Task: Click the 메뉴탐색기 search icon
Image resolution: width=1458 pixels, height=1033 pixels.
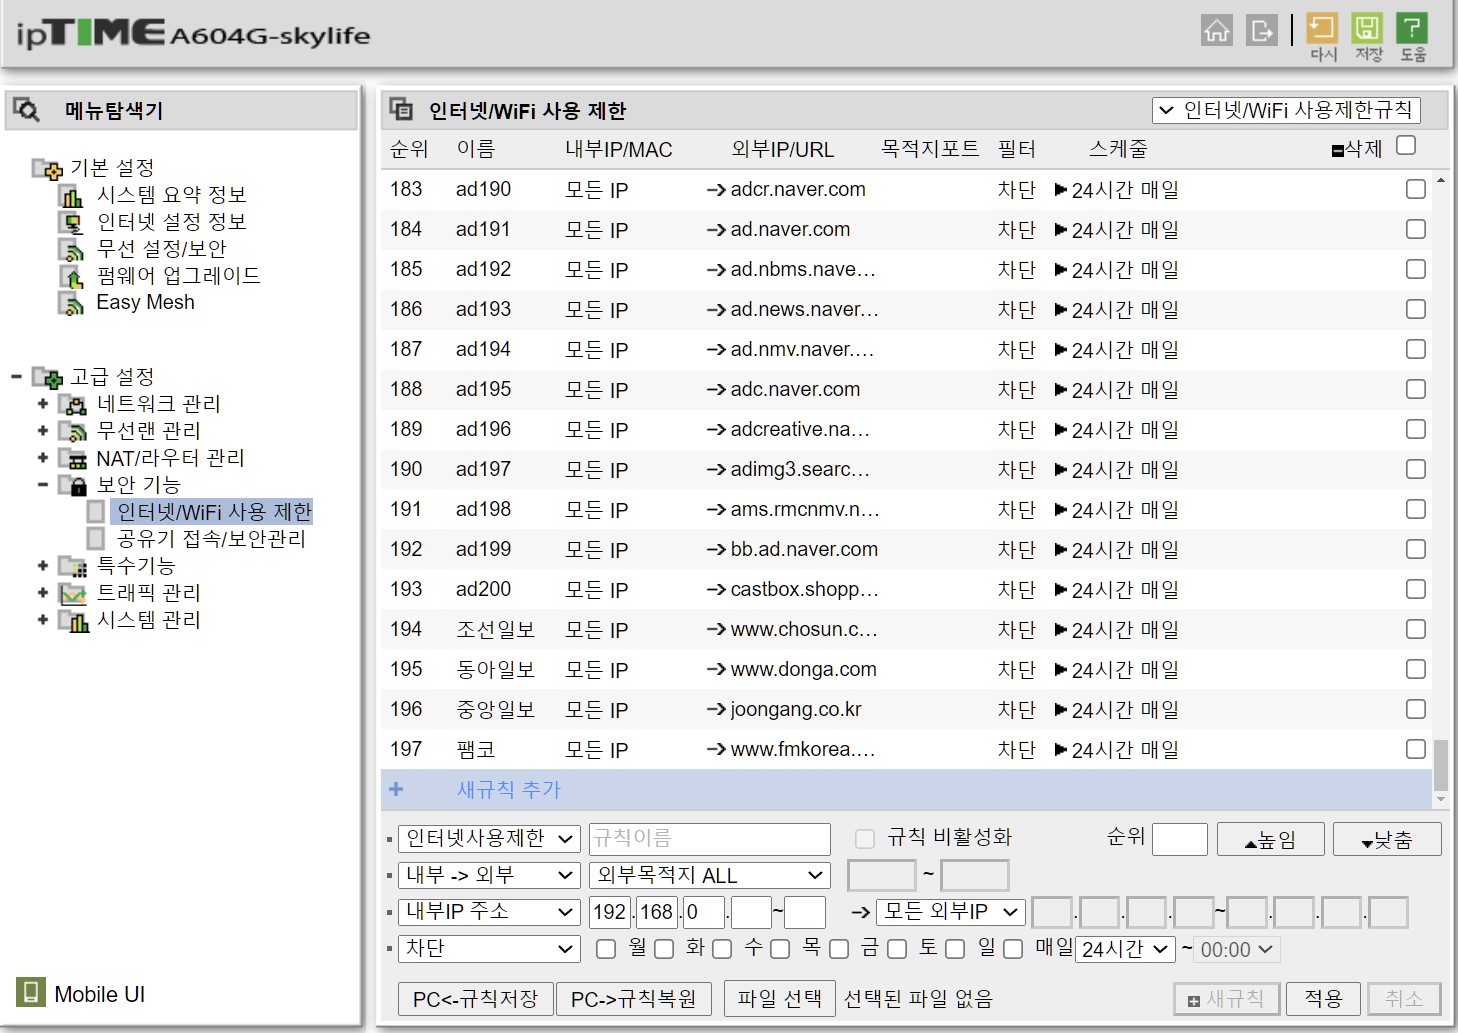Action: 27,110
